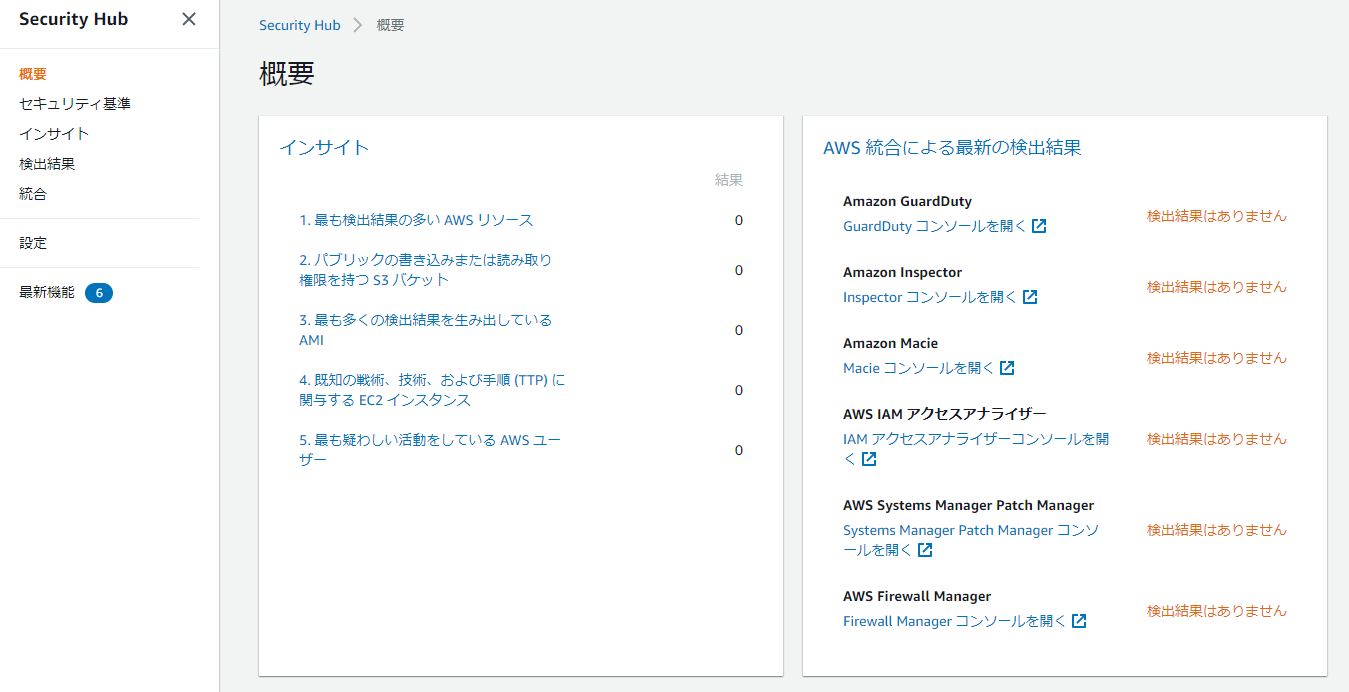The width and height of the screenshot is (1349, 692).
Task: Open セキュリティ基準 in the sidebar
Action: pos(75,104)
